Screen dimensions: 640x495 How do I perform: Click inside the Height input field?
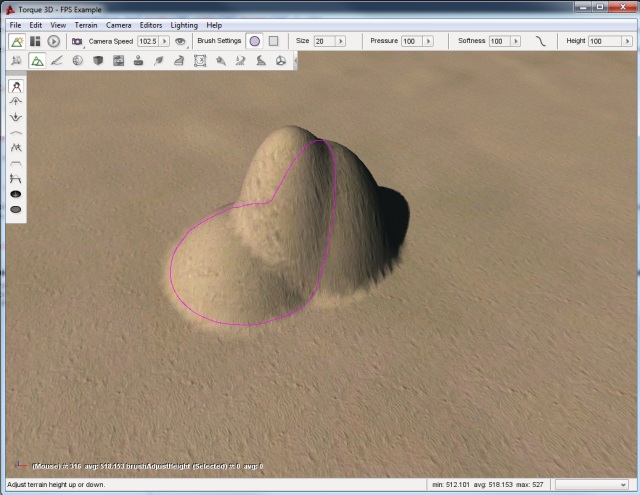pyautogui.click(x=602, y=42)
